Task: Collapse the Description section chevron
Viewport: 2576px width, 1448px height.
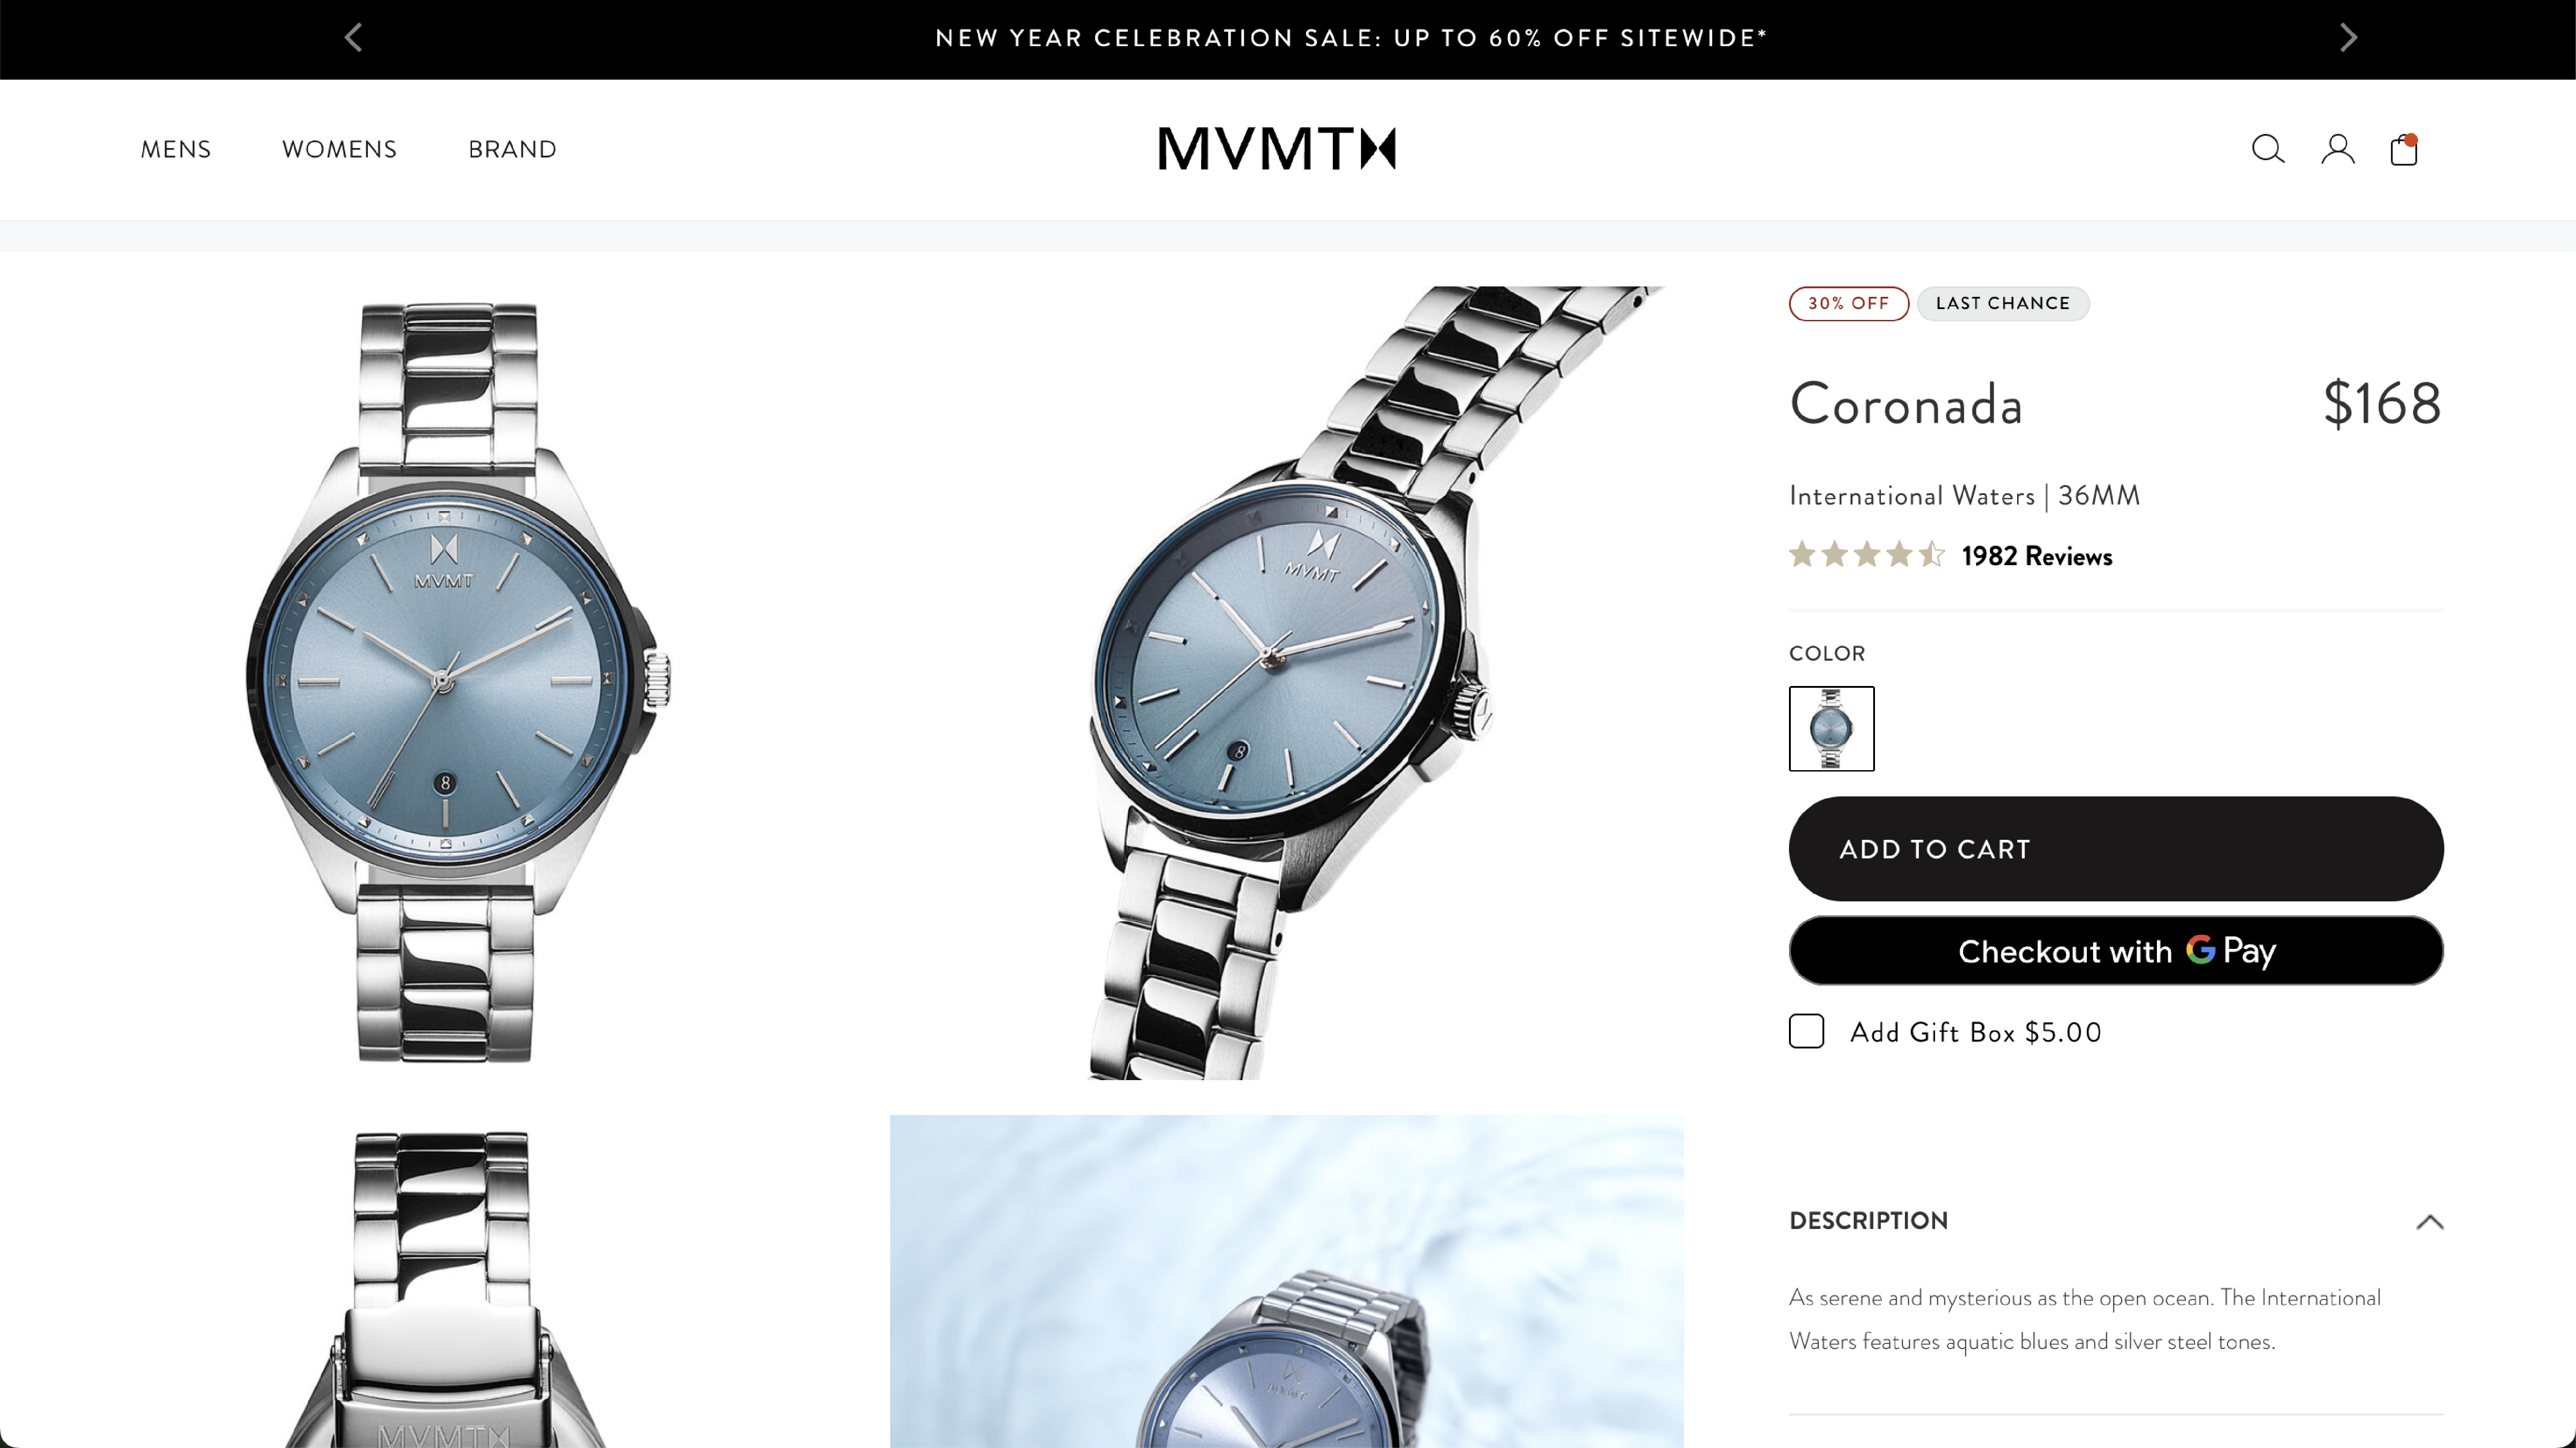Action: [x=2429, y=1221]
